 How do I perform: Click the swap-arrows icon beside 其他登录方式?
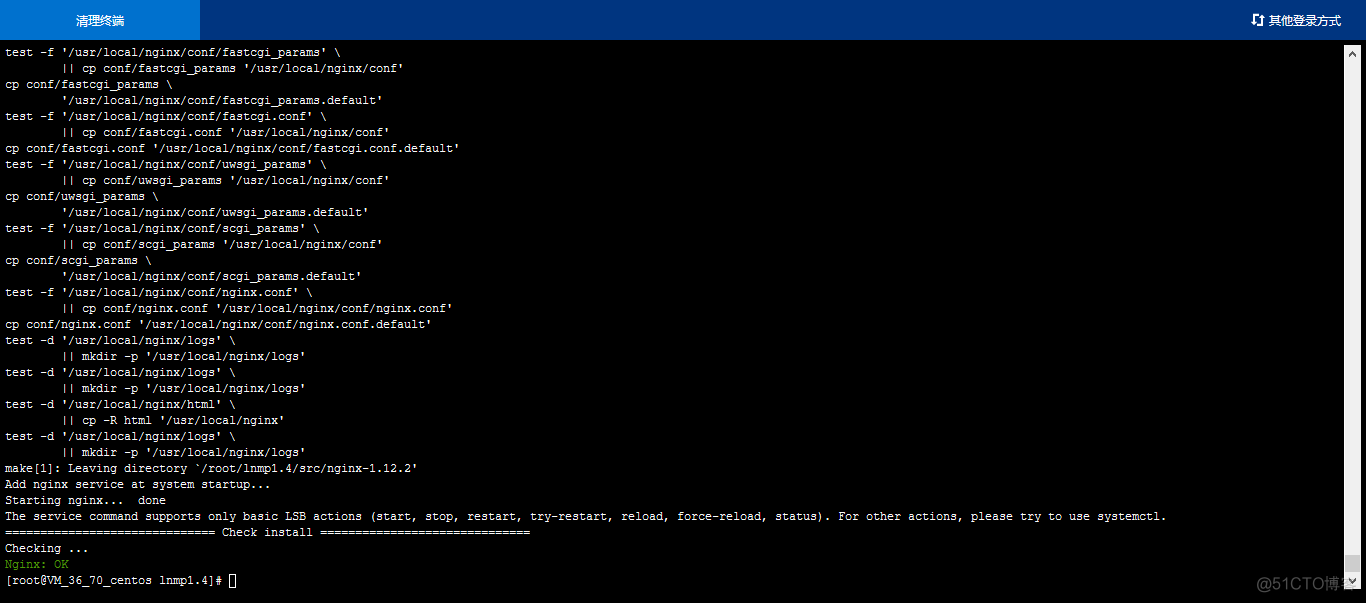point(1258,20)
